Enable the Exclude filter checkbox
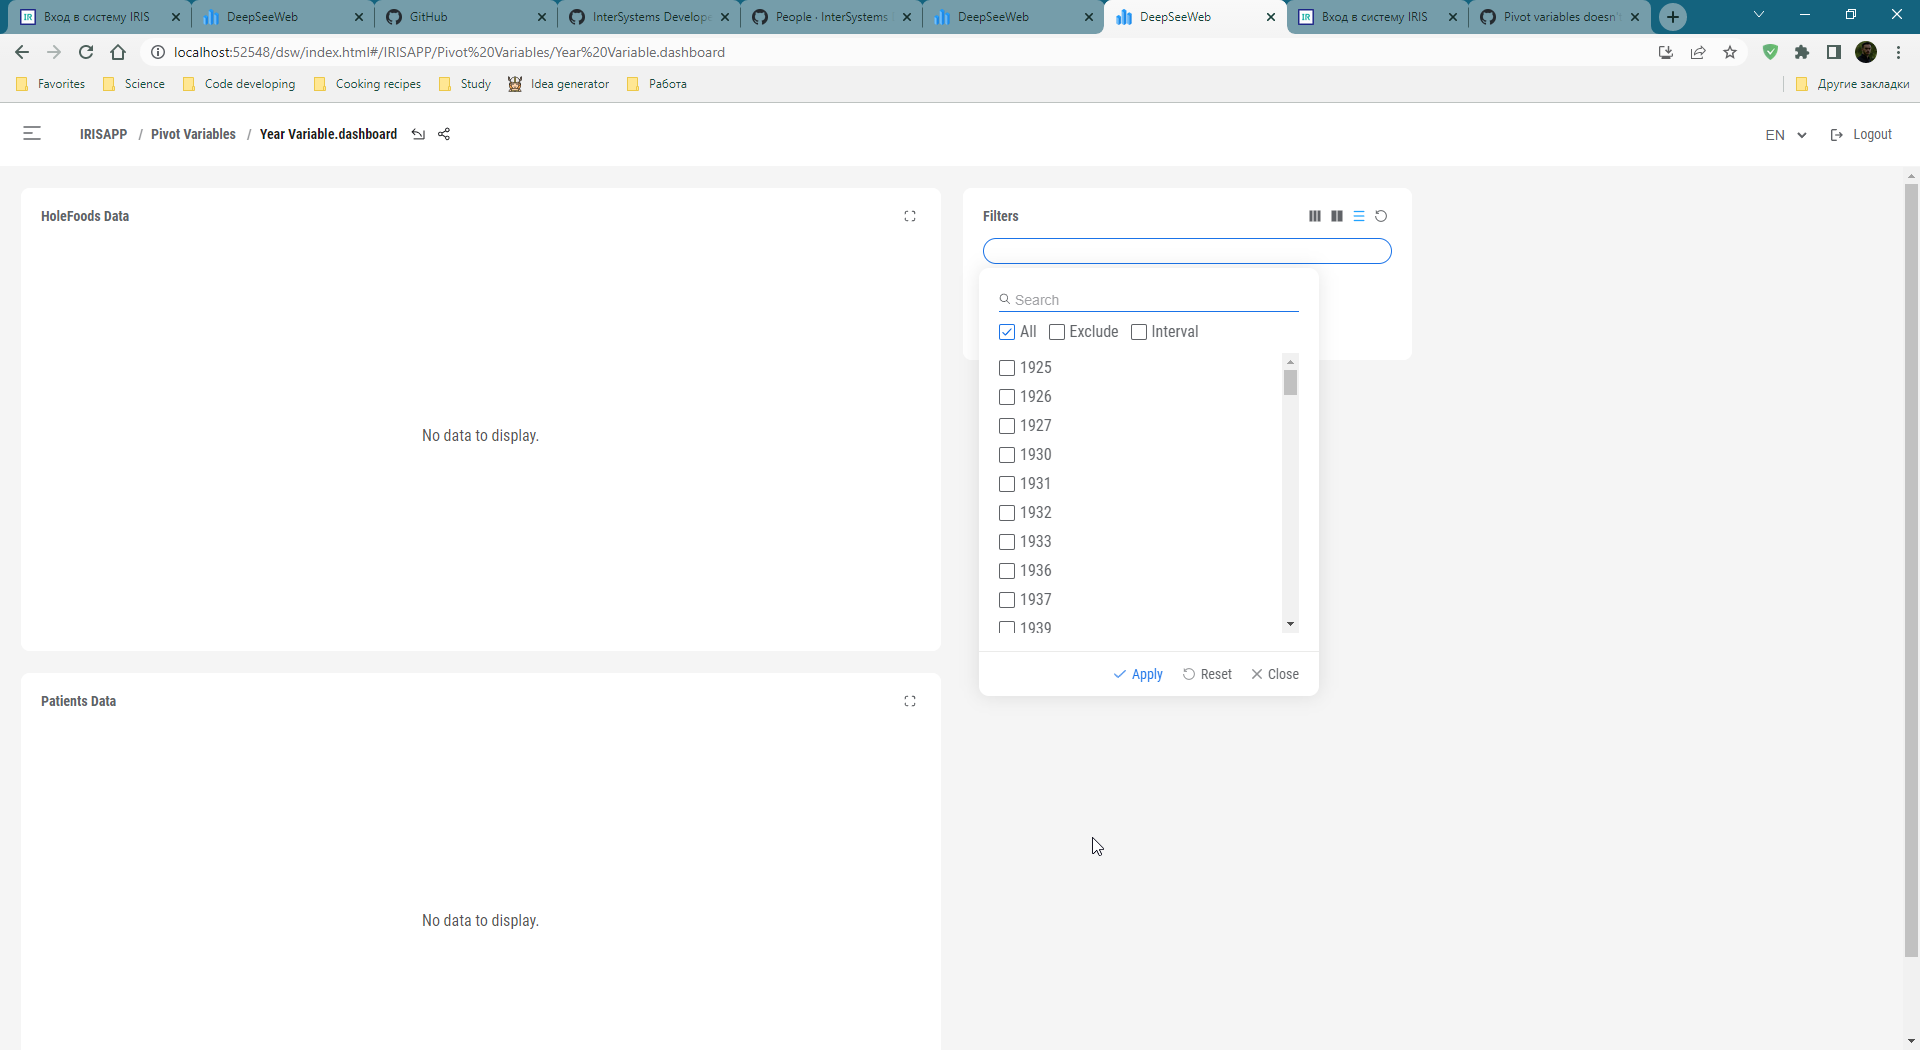Viewport: 1920px width, 1050px height. point(1057,331)
